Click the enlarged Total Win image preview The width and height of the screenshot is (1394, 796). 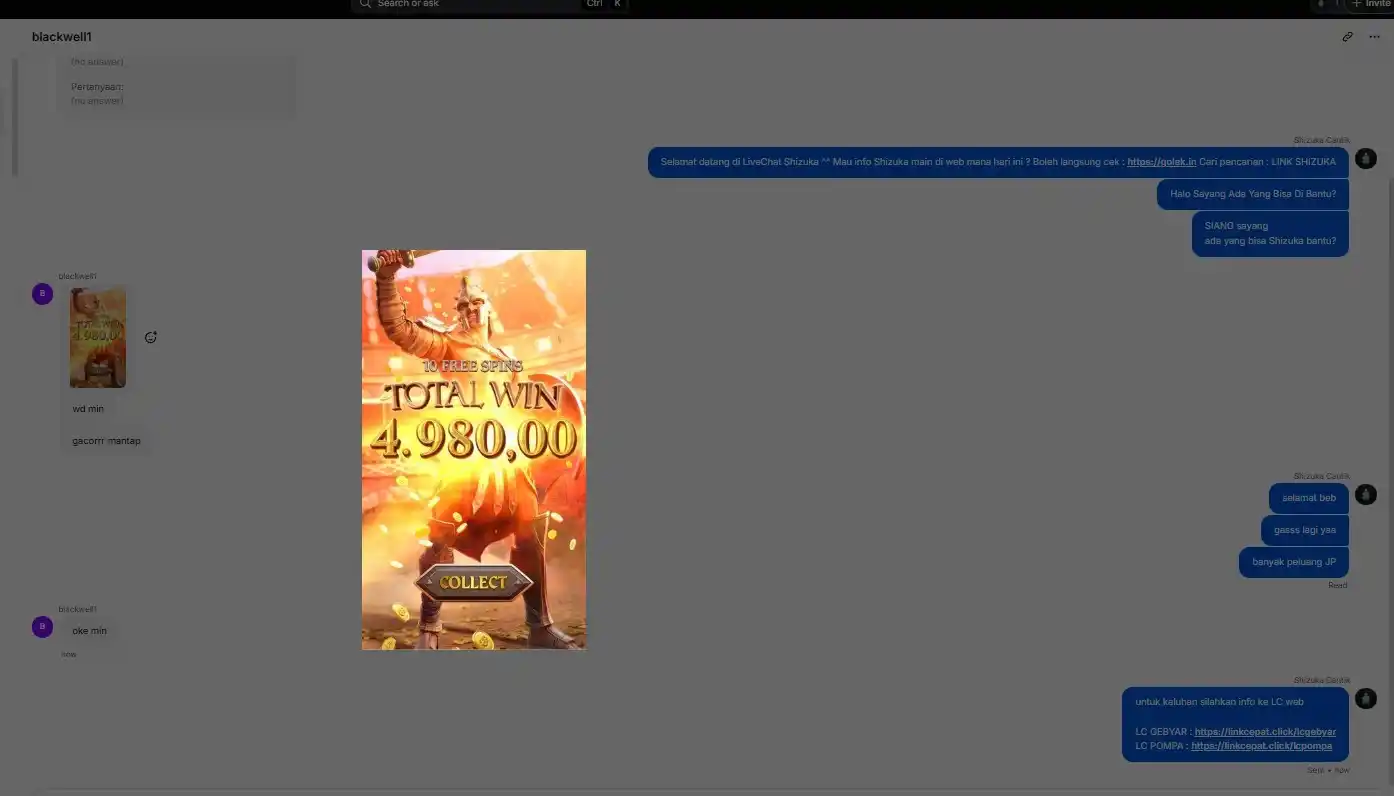[x=474, y=450]
